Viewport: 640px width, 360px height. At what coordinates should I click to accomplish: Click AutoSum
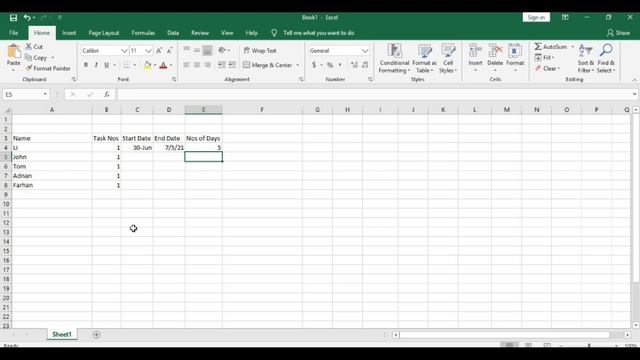[551, 47]
